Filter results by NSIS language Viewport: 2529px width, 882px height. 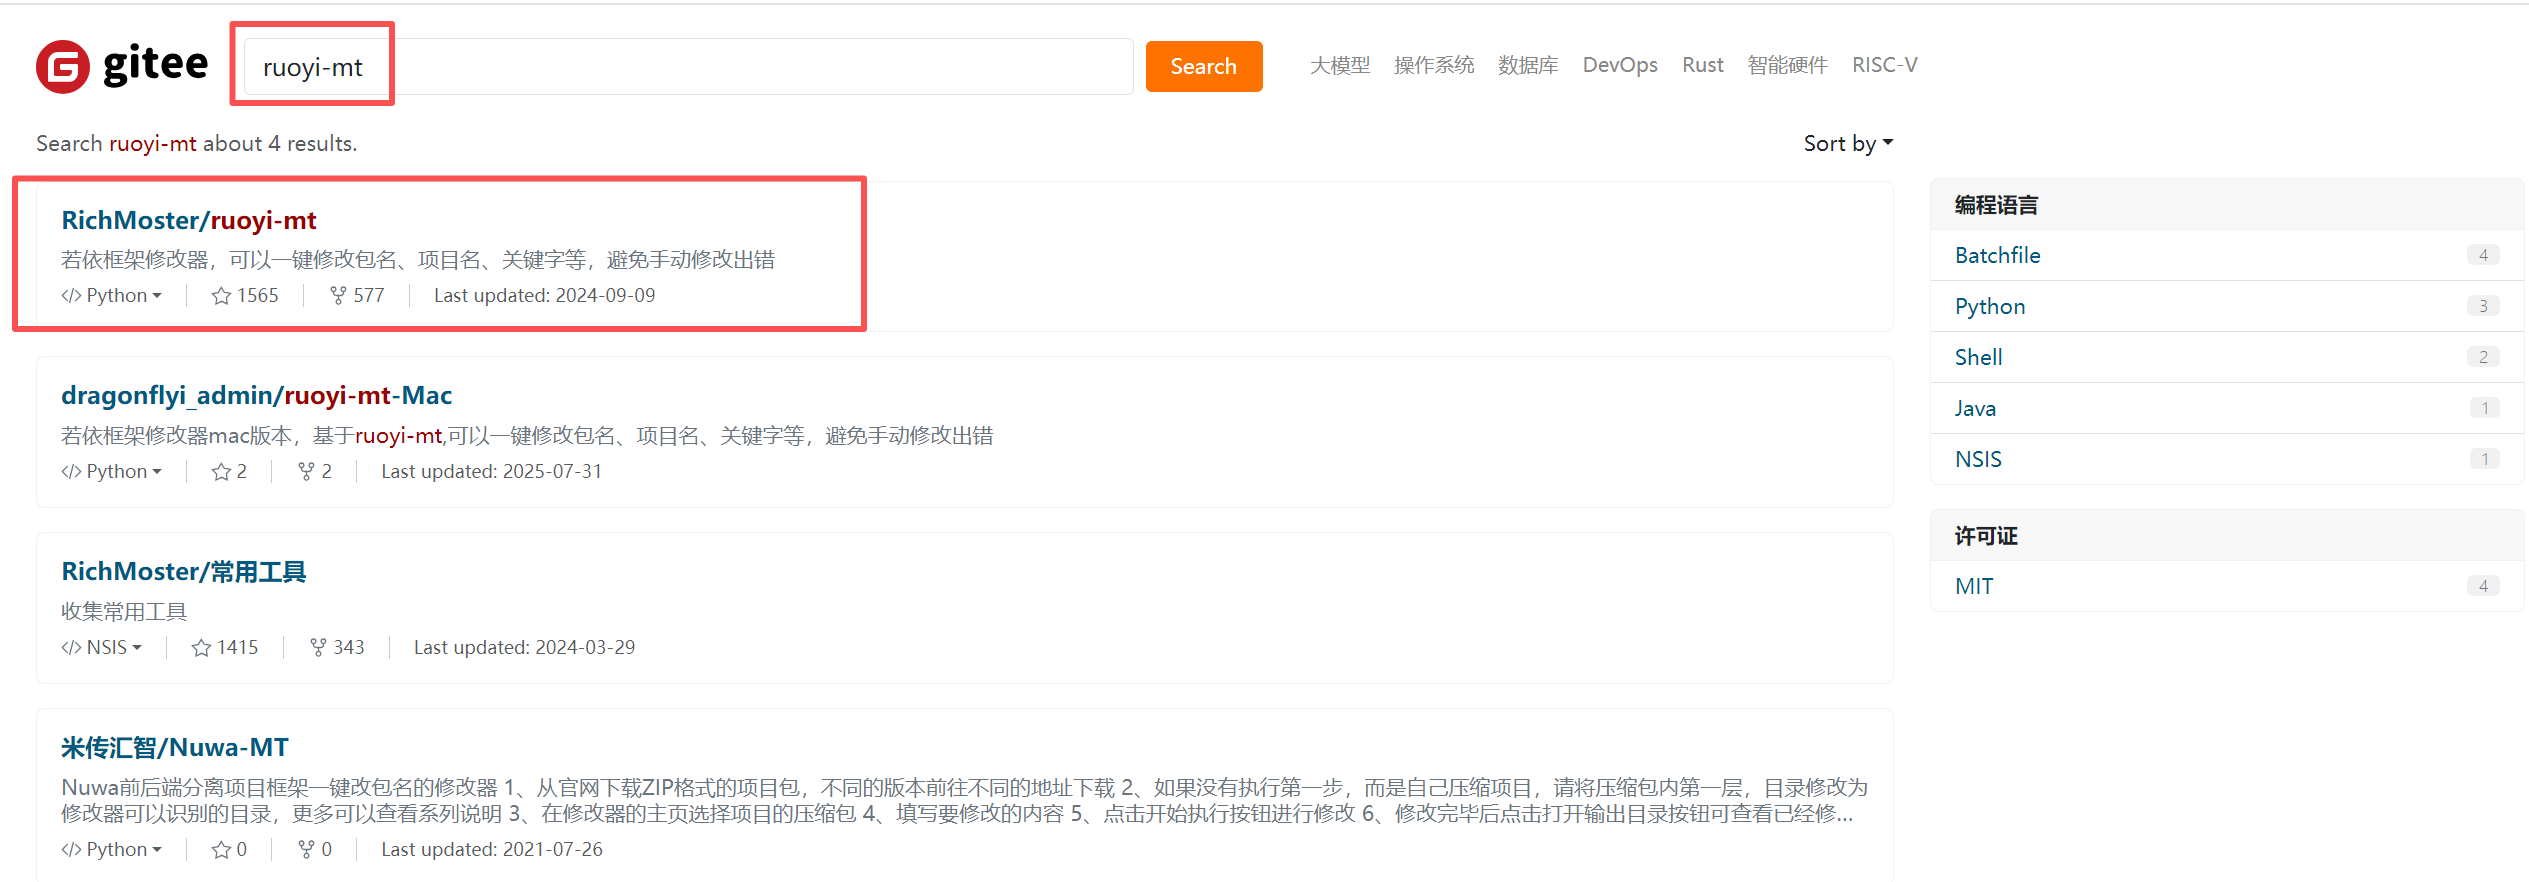tap(2226, 459)
